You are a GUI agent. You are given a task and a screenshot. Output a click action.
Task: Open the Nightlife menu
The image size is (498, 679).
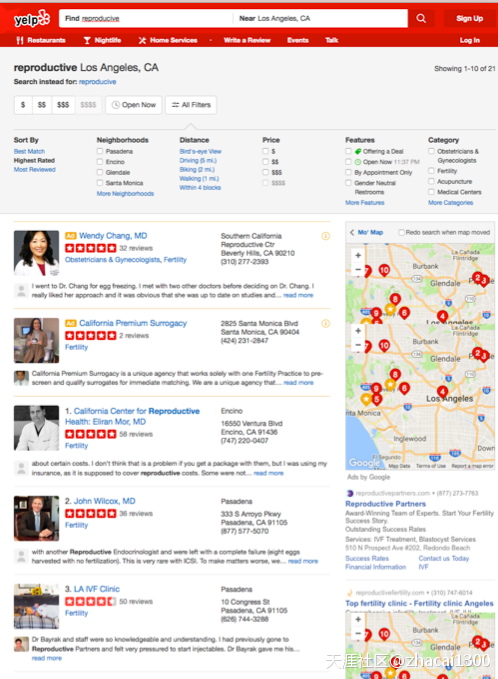(102, 40)
